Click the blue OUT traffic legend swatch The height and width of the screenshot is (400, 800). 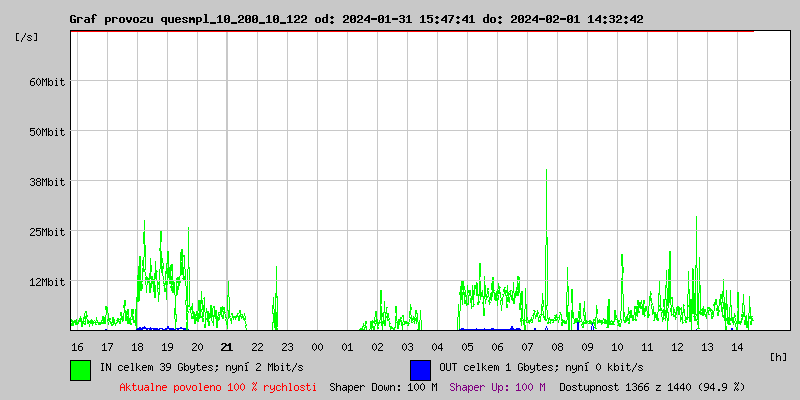pyautogui.click(x=420, y=369)
